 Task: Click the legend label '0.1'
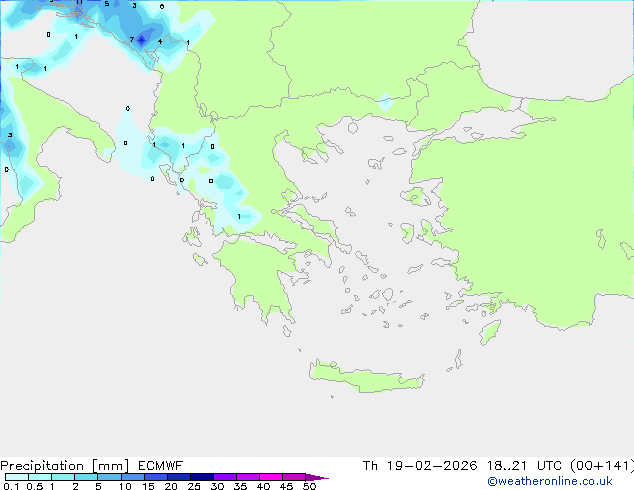click(11, 486)
